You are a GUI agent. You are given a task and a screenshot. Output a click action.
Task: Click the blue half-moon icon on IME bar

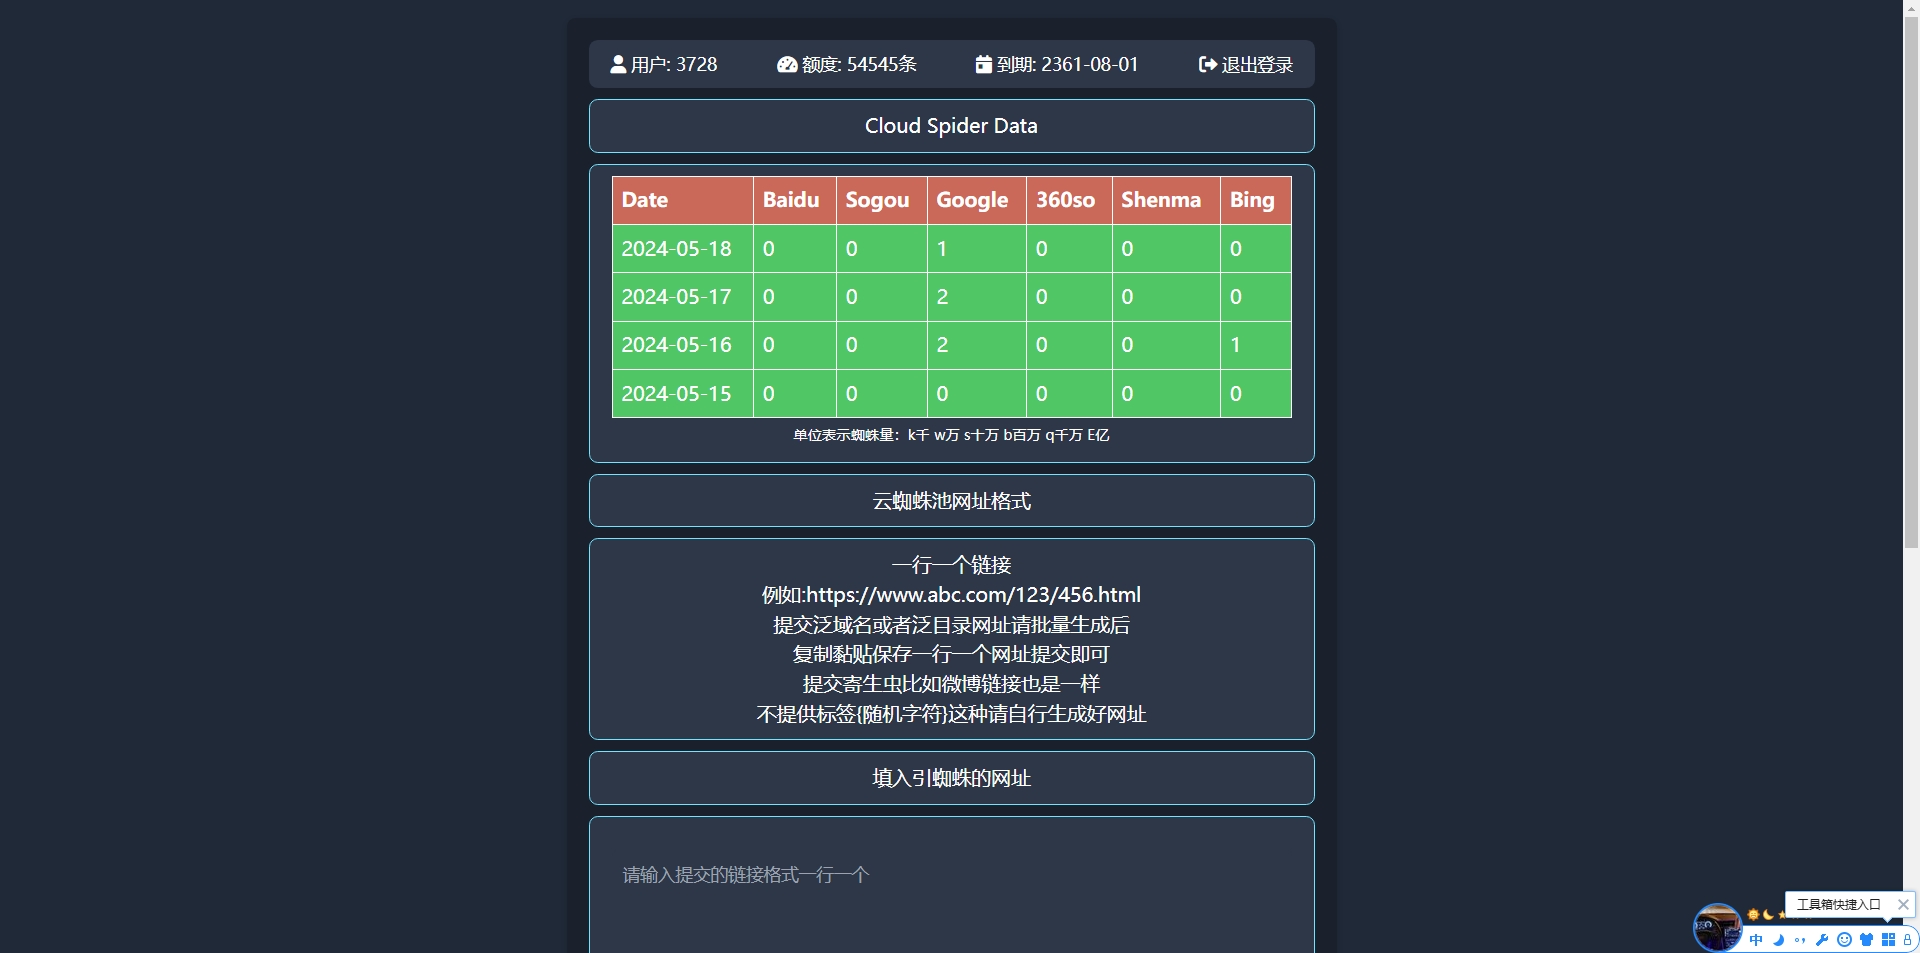[1778, 940]
